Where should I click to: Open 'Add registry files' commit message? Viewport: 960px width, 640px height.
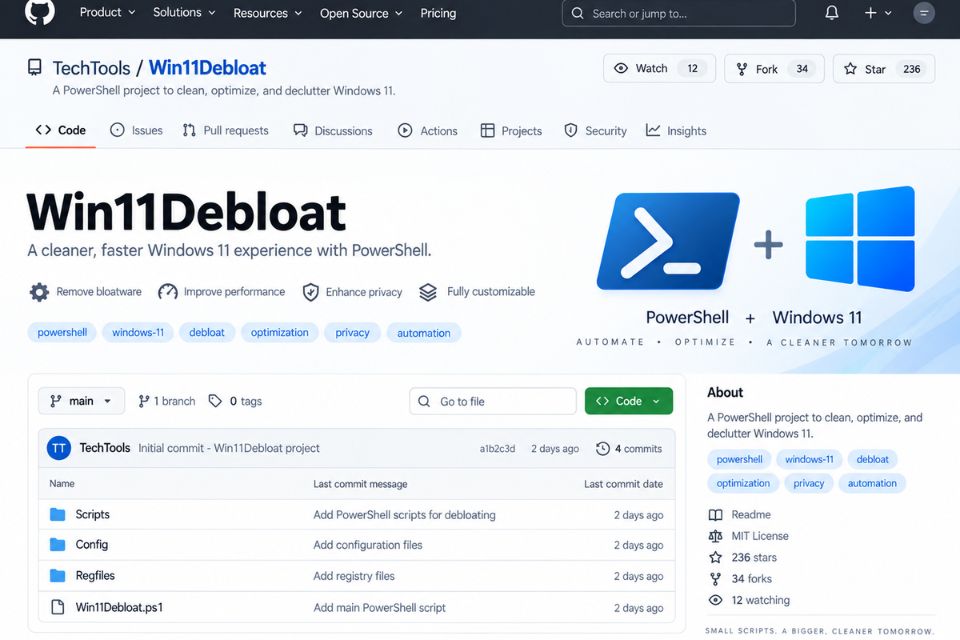354,576
